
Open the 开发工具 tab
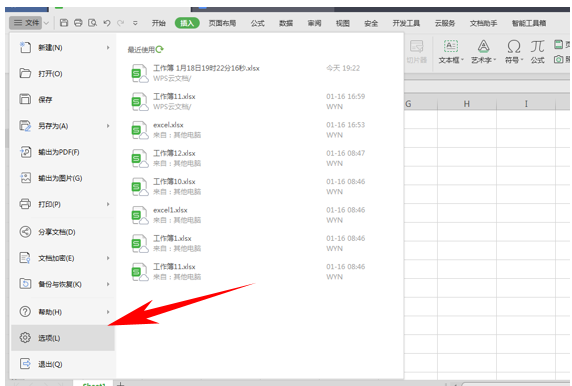[406, 23]
